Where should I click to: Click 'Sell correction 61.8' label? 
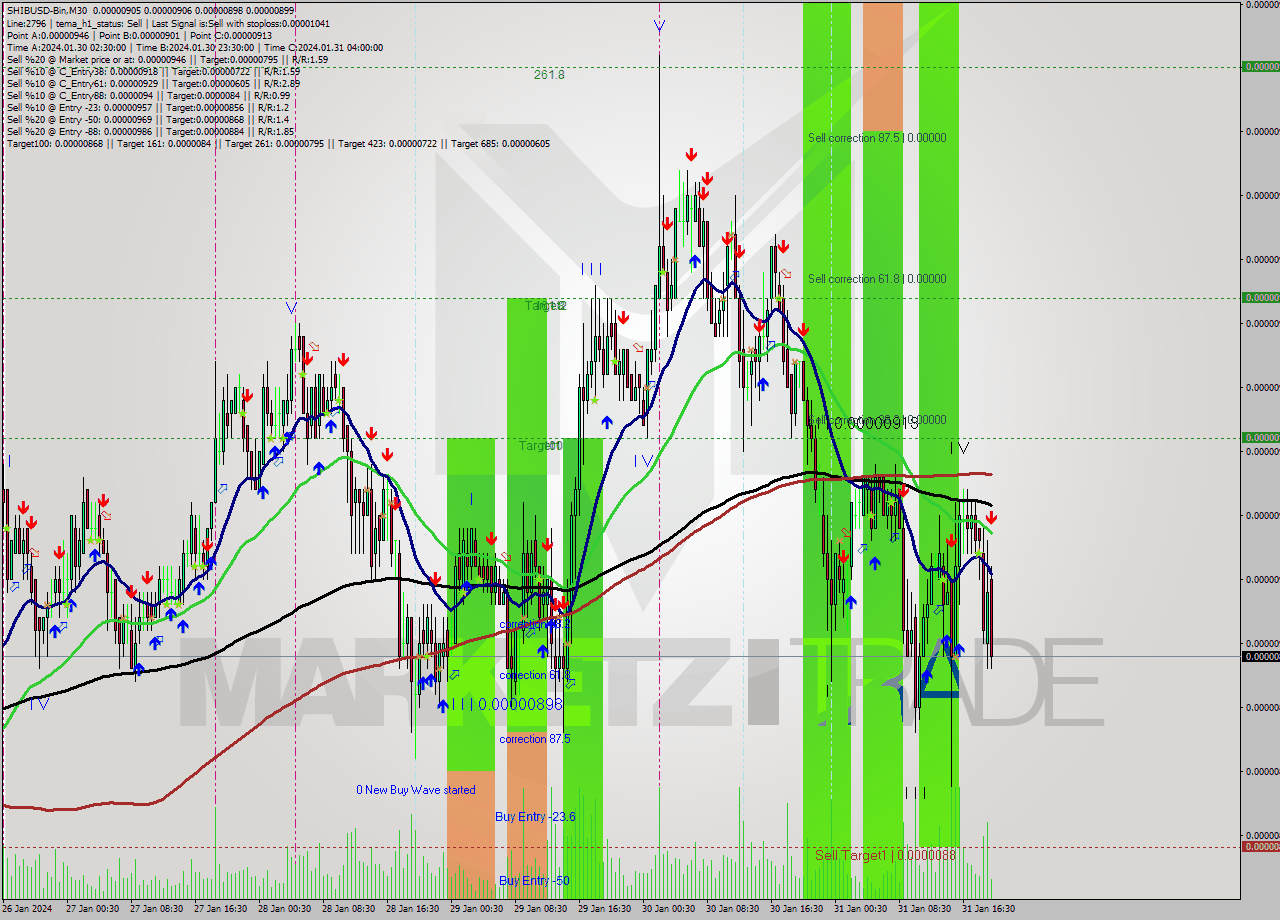tap(877, 279)
